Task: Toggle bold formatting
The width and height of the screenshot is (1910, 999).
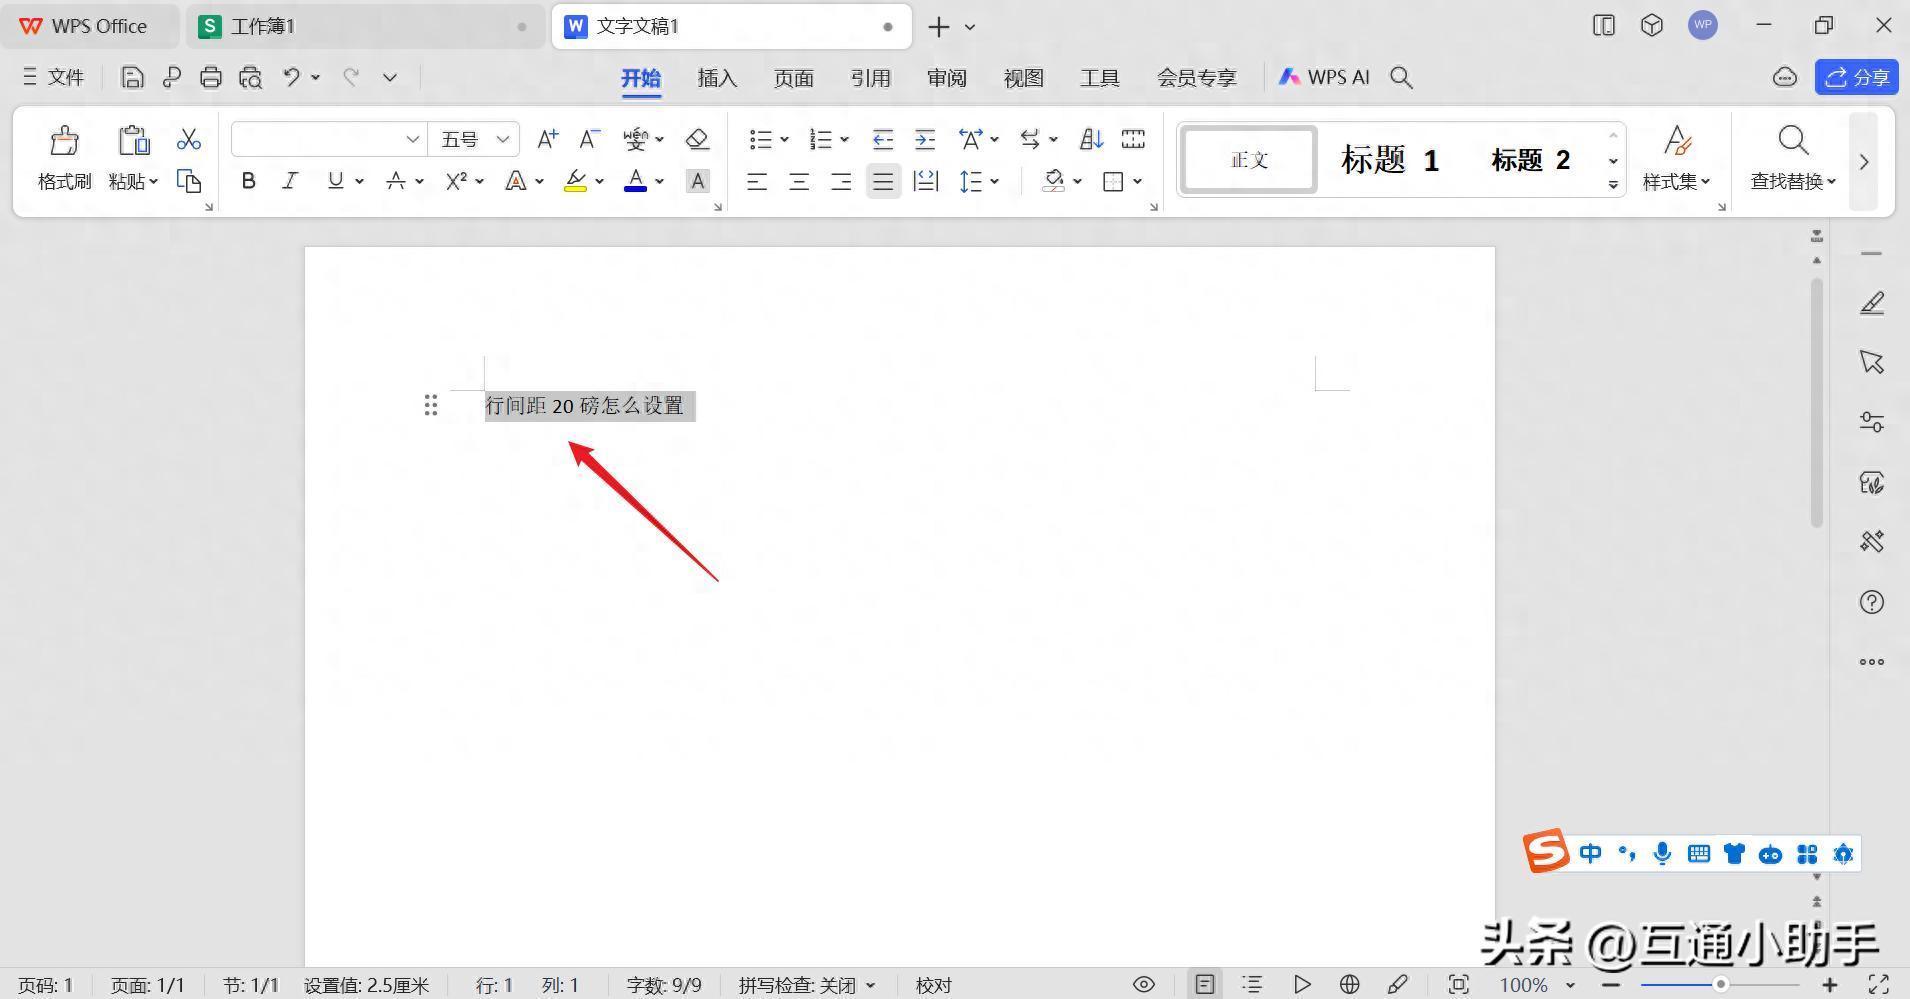Action: click(249, 181)
